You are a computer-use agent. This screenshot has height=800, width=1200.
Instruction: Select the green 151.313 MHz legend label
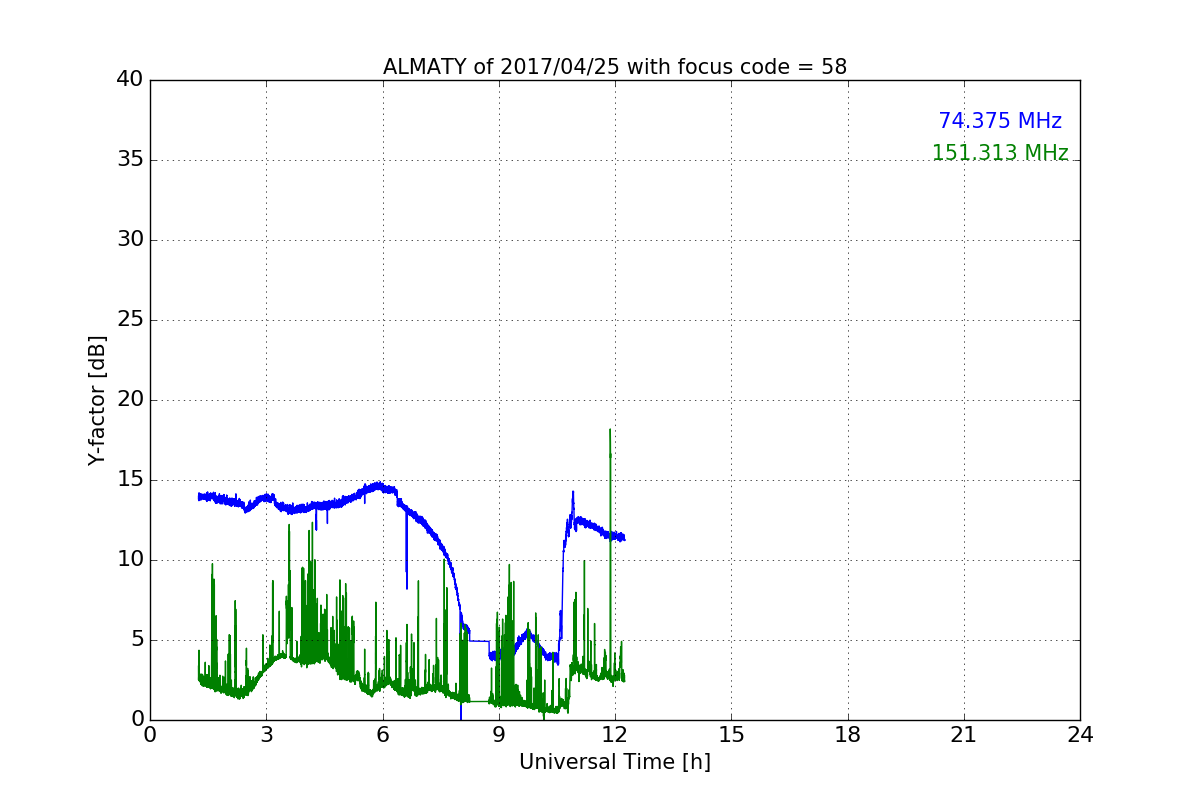point(1000,153)
